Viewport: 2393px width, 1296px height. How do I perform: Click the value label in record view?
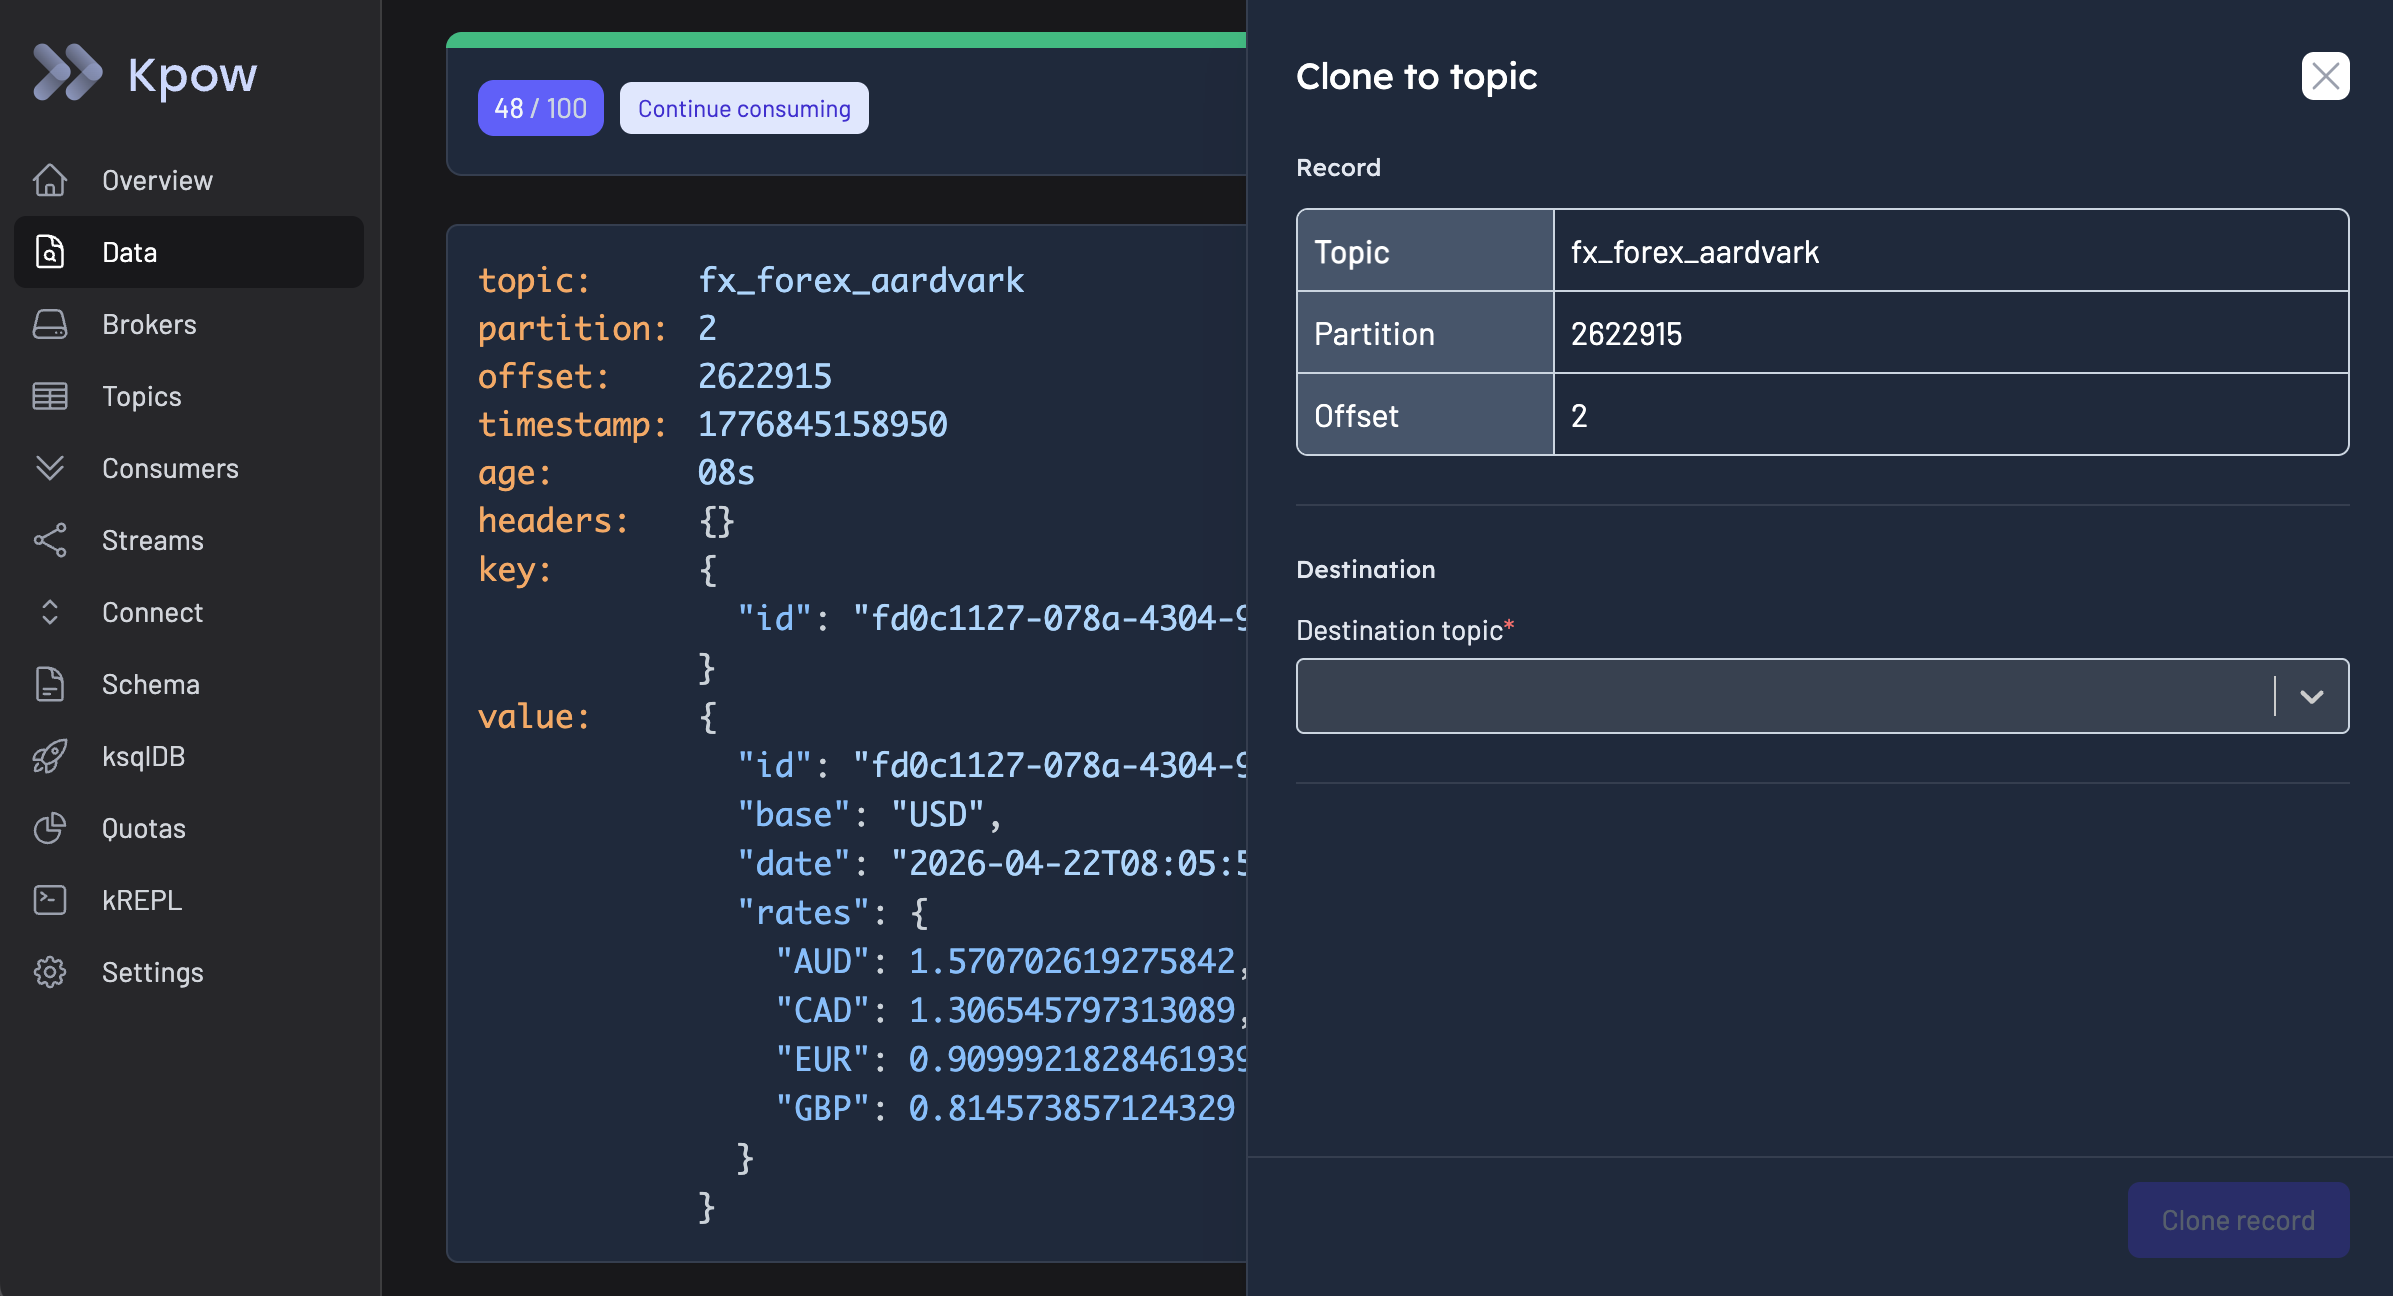pyautogui.click(x=533, y=717)
